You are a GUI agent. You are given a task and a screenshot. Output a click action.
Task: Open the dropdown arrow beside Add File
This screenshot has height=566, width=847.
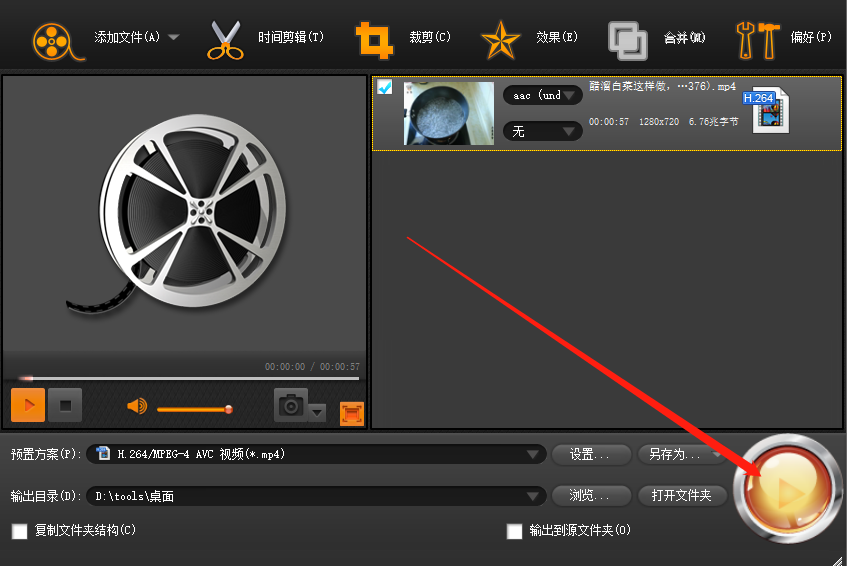pos(174,37)
